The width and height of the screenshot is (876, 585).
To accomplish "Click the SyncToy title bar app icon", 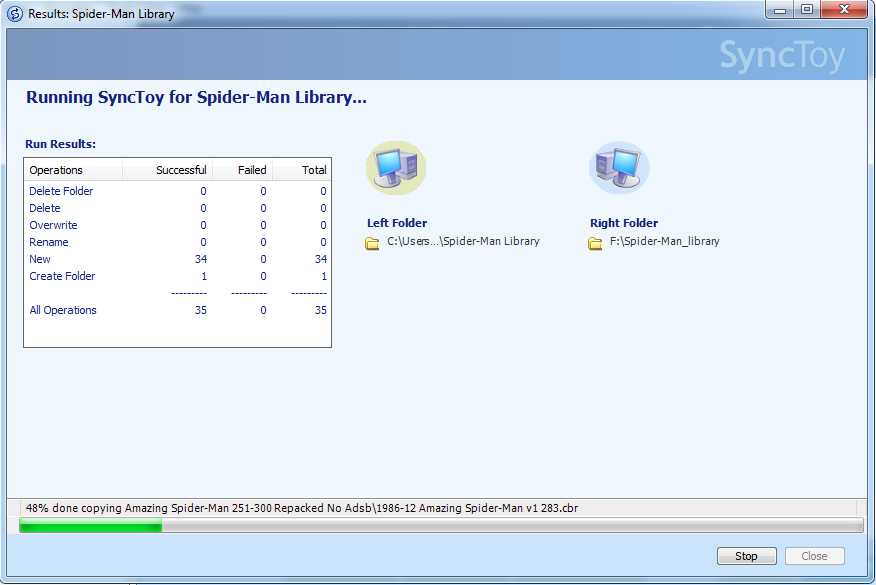I will pos(15,13).
